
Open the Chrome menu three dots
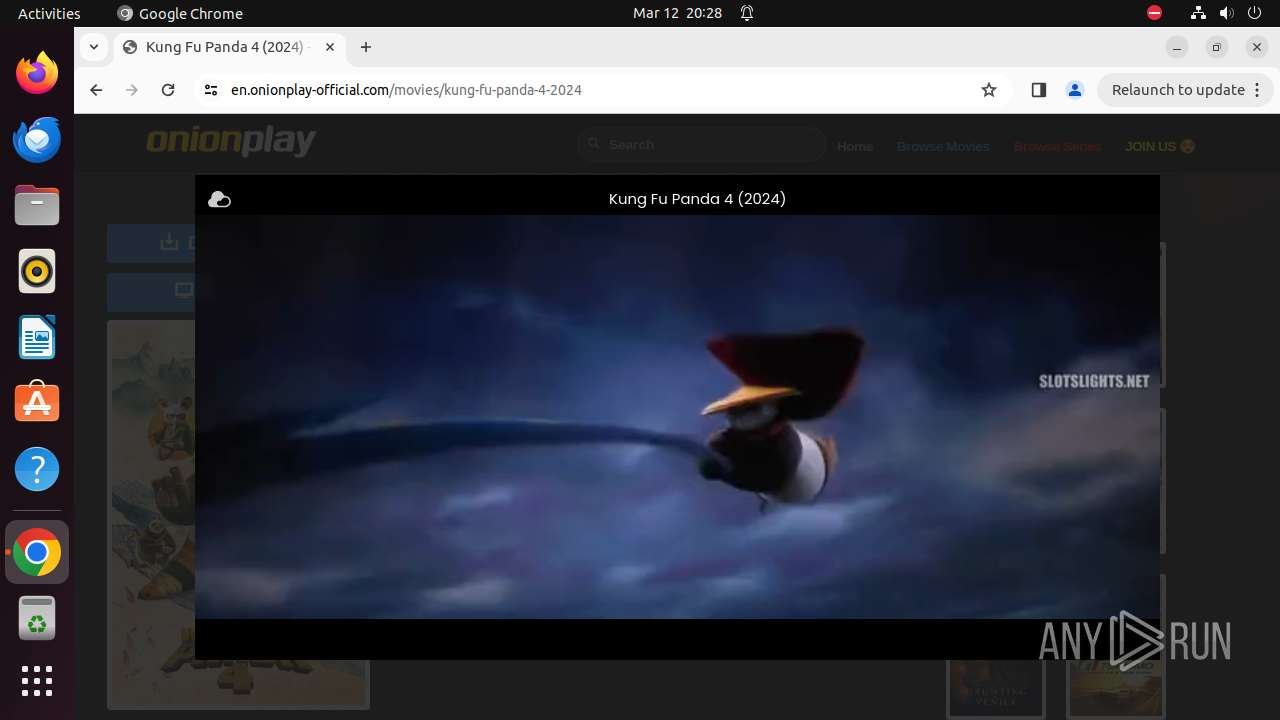tap(1257, 90)
